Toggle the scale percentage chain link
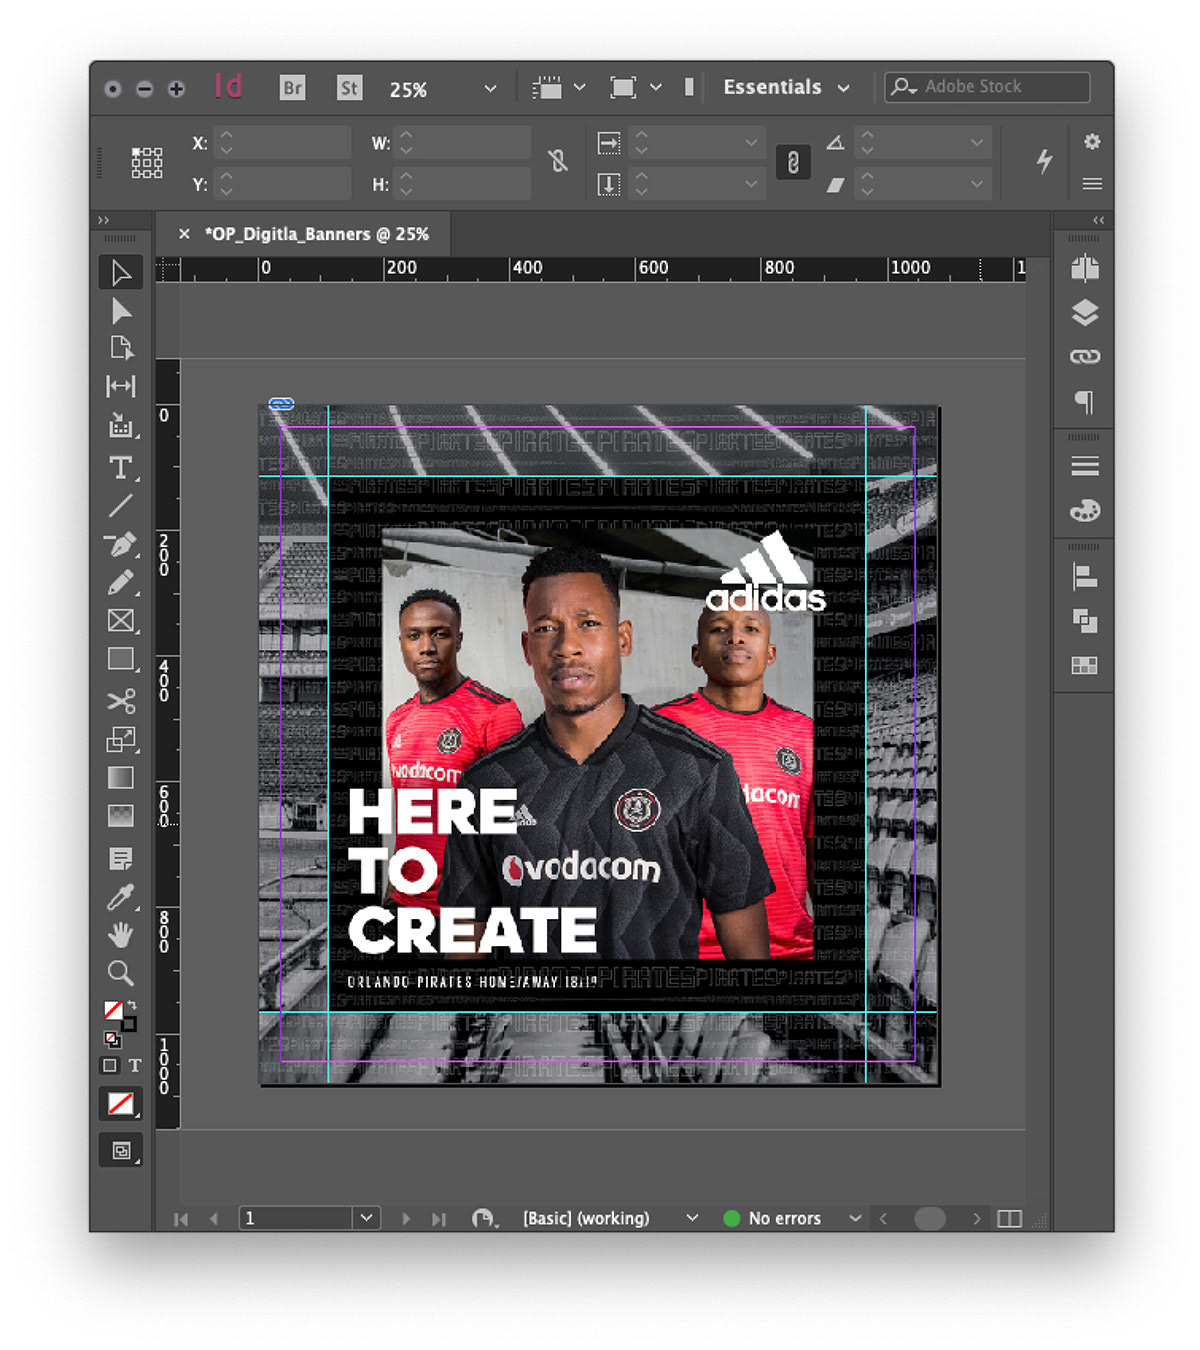The height and width of the screenshot is (1350, 1200). tap(793, 162)
